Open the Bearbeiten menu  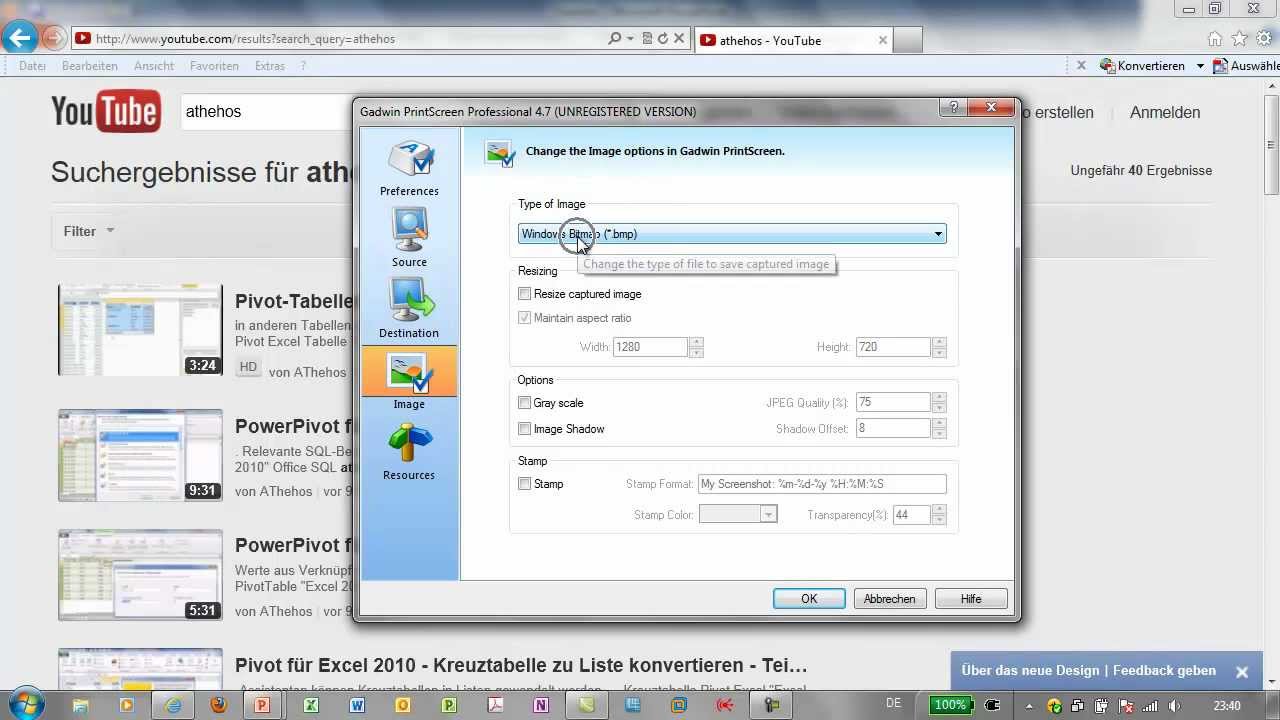click(x=90, y=66)
